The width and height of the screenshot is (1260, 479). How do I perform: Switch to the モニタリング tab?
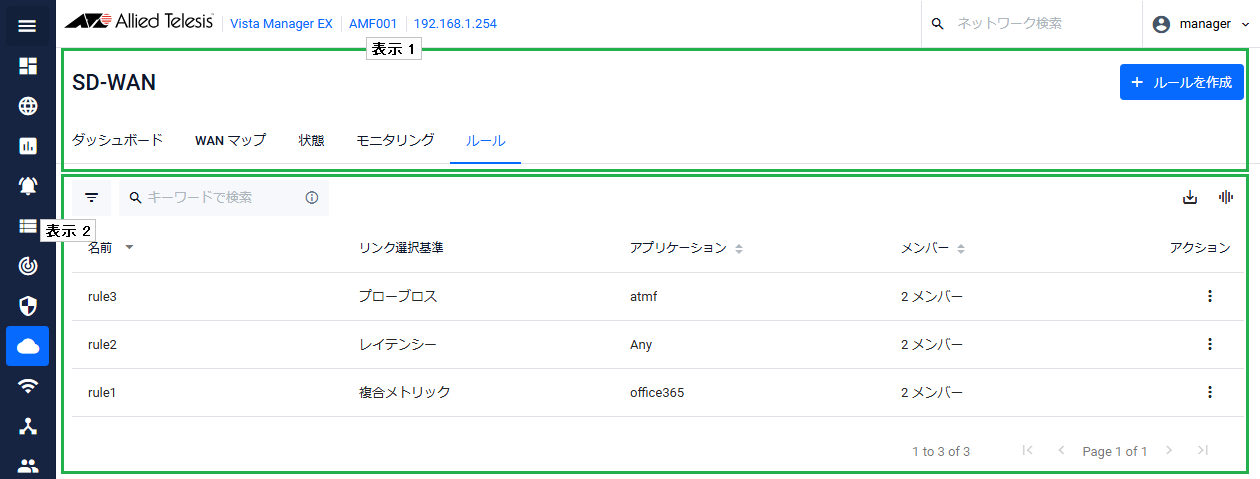395,140
